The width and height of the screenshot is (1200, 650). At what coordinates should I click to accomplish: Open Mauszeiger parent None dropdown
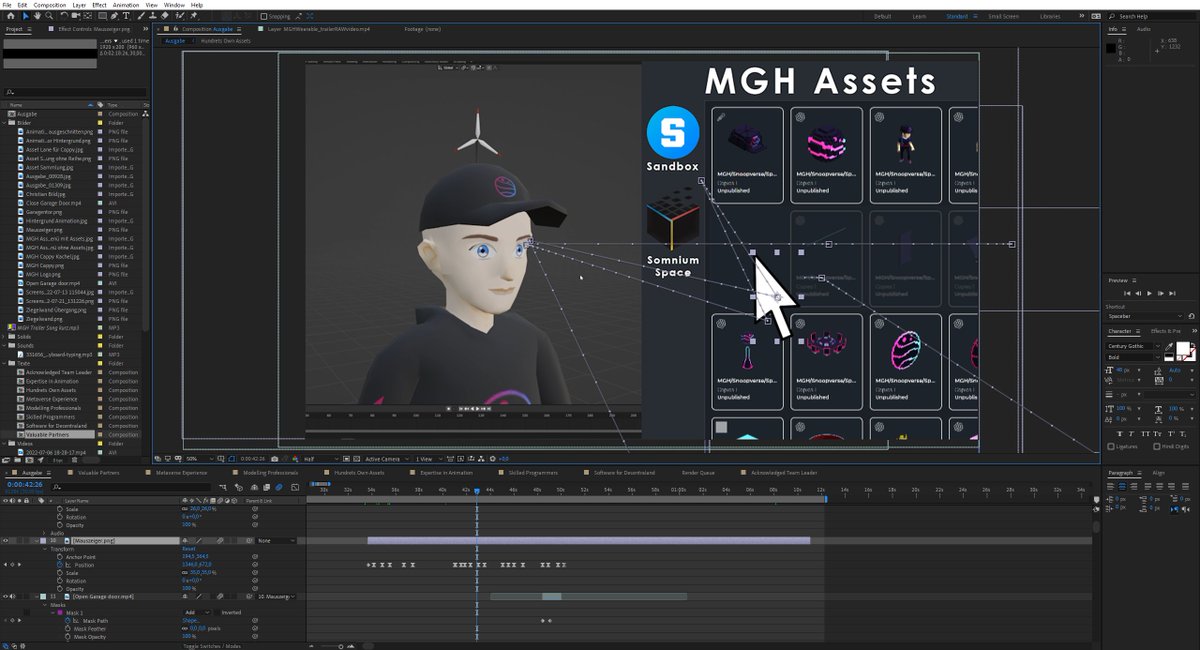click(276, 541)
